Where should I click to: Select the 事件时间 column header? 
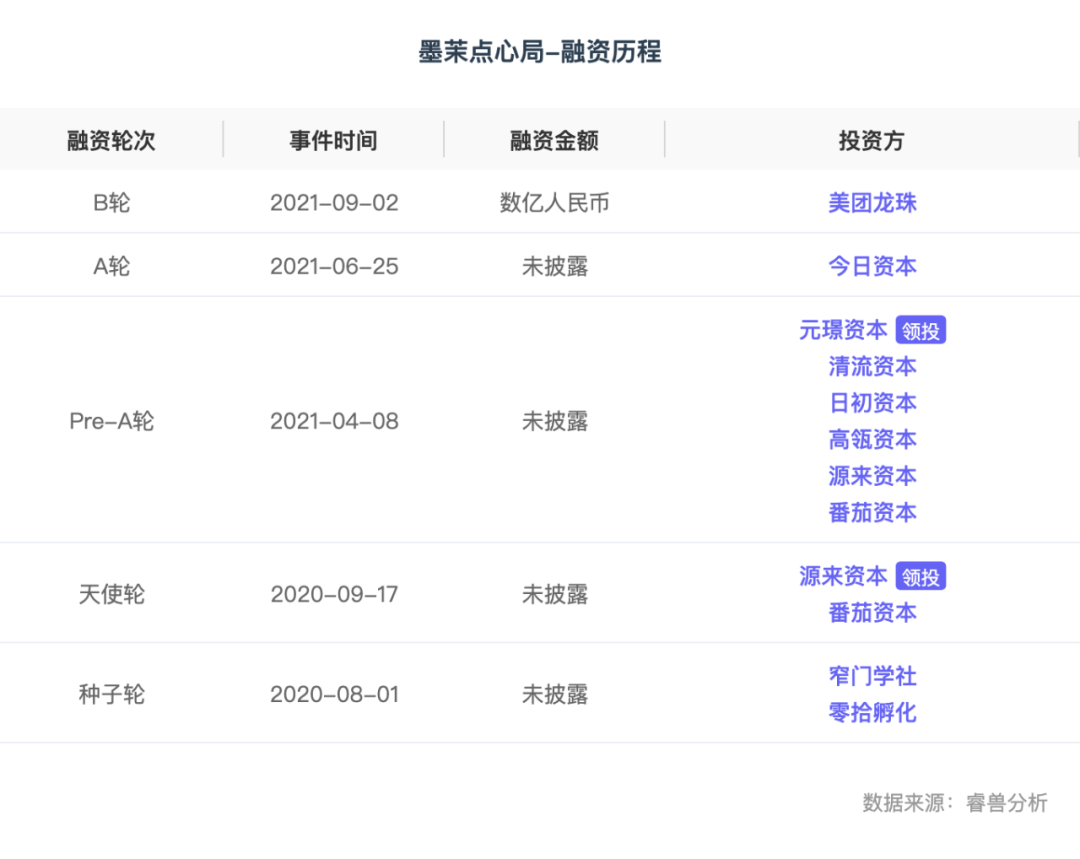333,140
